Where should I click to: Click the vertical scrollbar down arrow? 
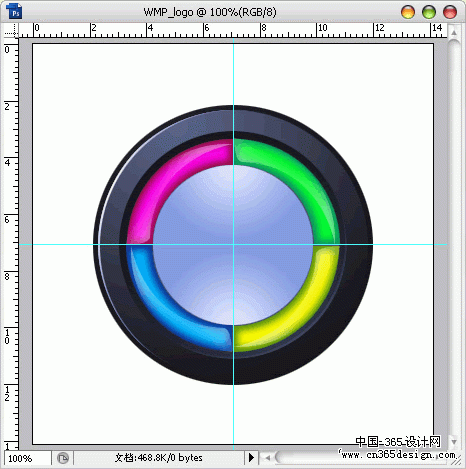coord(454,441)
